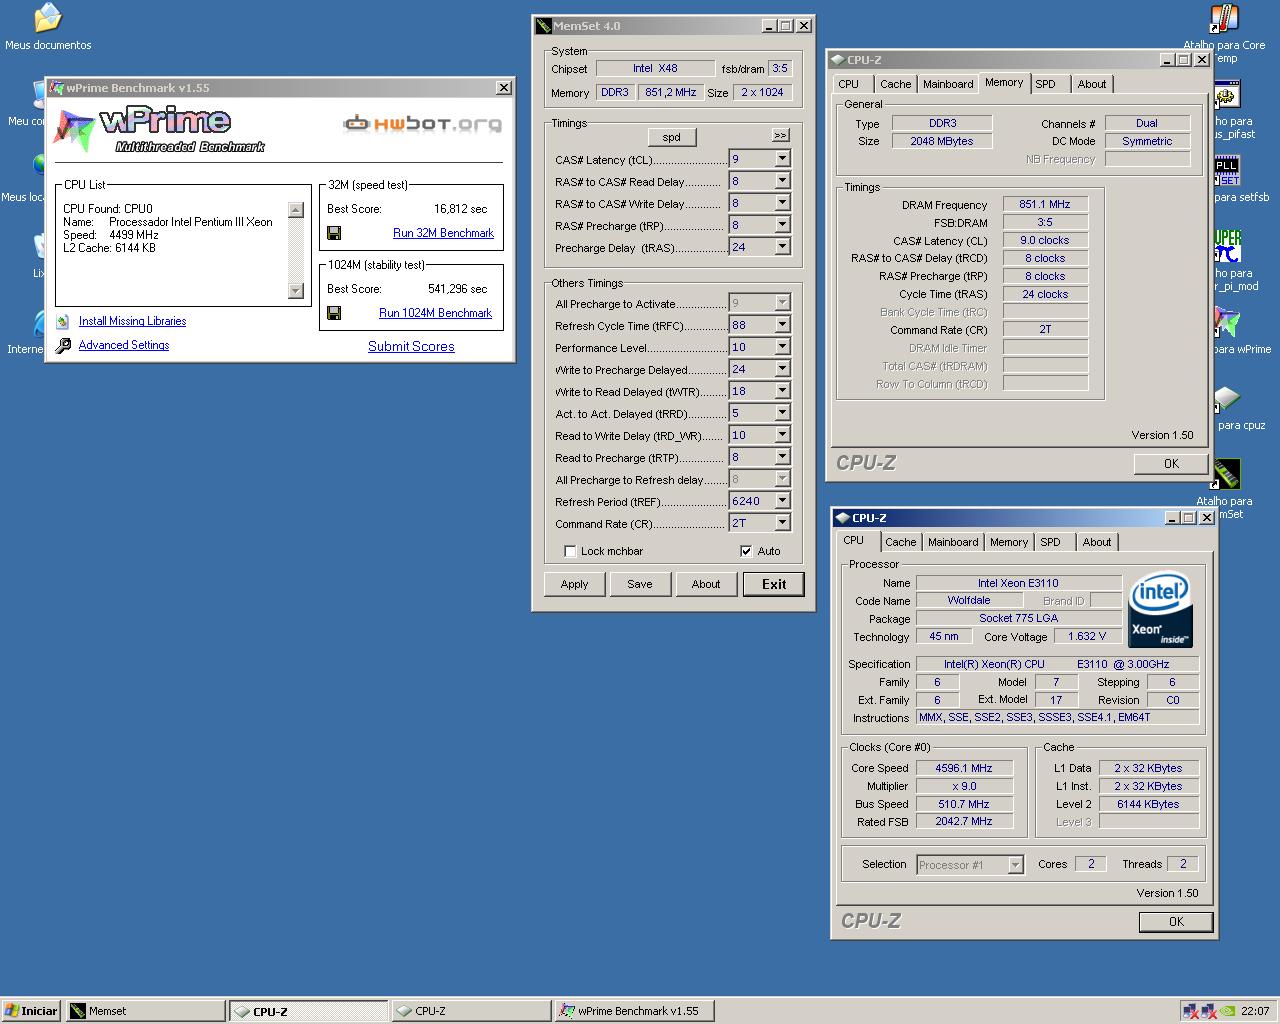This screenshot has width=1280, height=1024.
Task: Click hwbot.org logo in wPrime
Action: pyautogui.click(x=422, y=124)
